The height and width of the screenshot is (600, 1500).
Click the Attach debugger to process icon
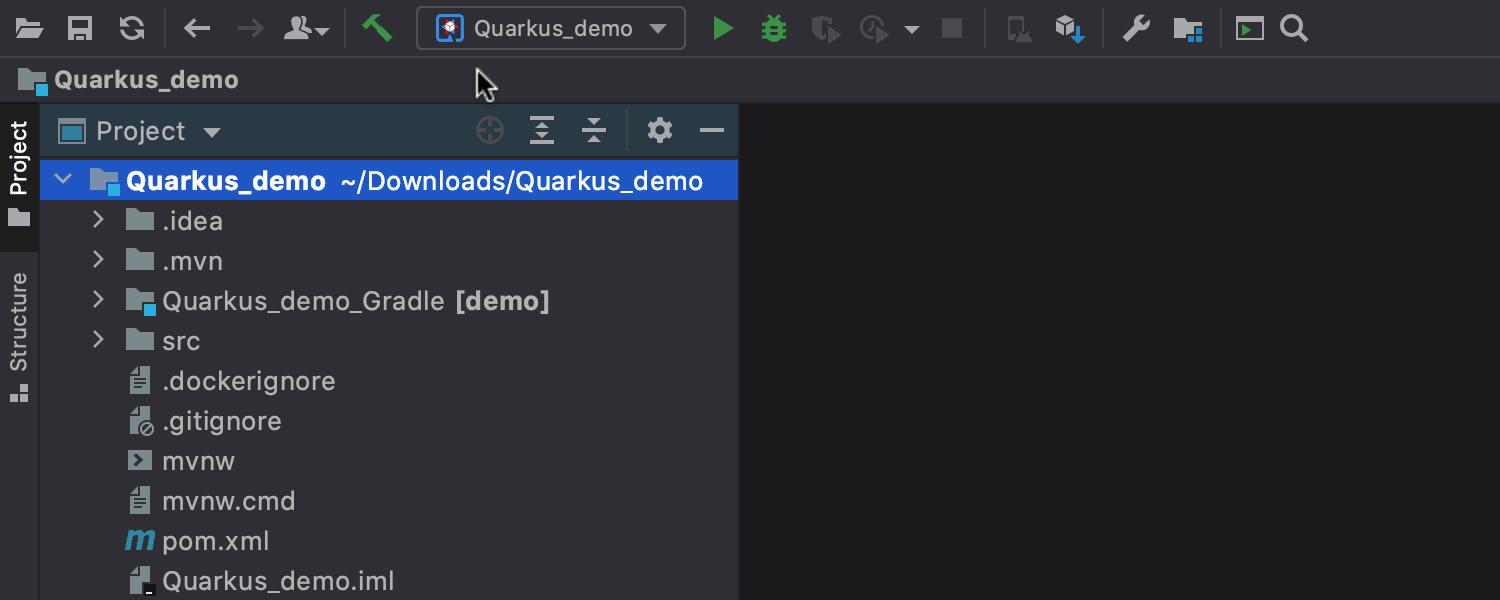tap(1019, 30)
